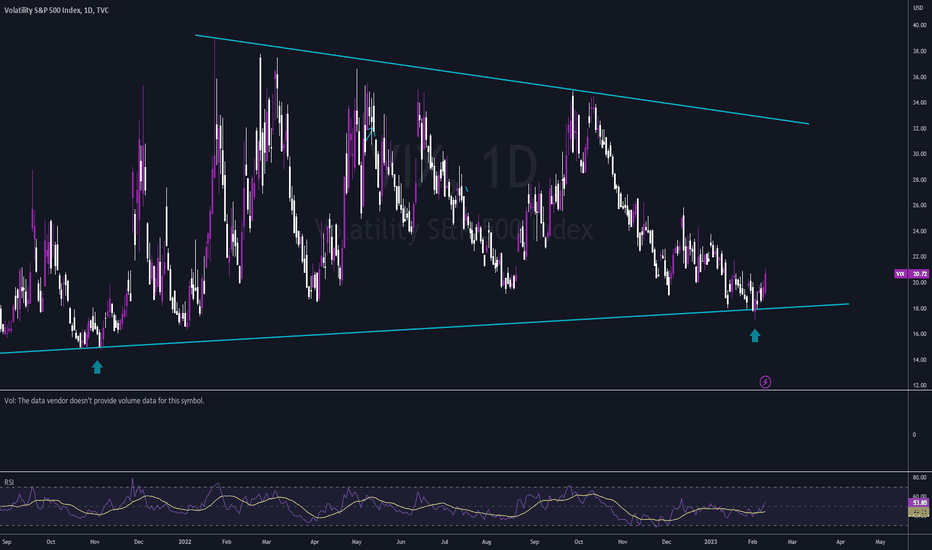This screenshot has height=550, width=932.
Task: Click the purple lightning bolt event icon
Action: (765, 382)
